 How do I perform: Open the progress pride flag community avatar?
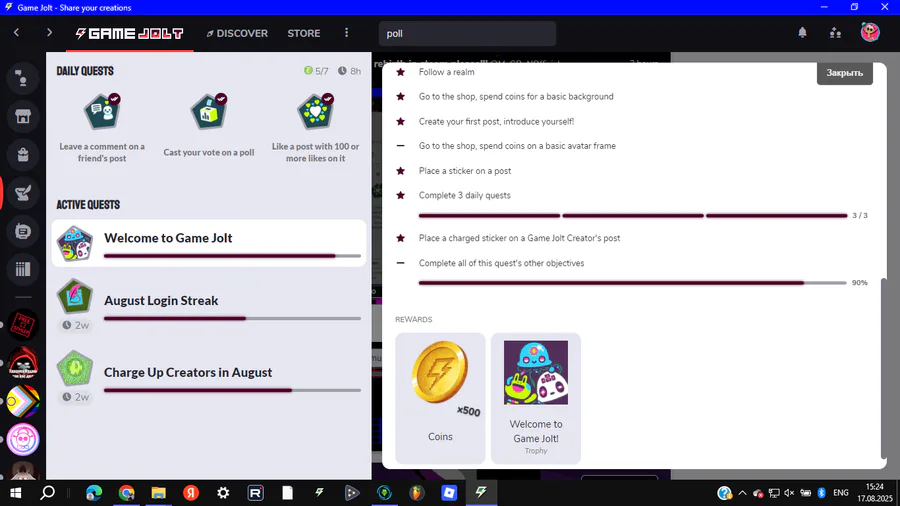click(23, 401)
